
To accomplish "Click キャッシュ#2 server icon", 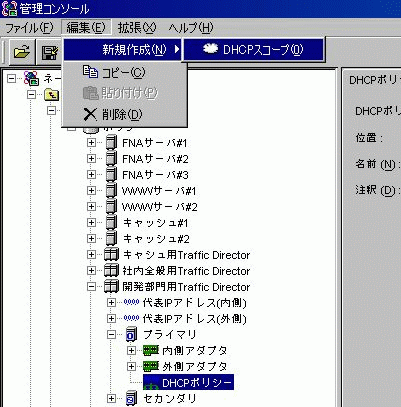I will point(111,239).
